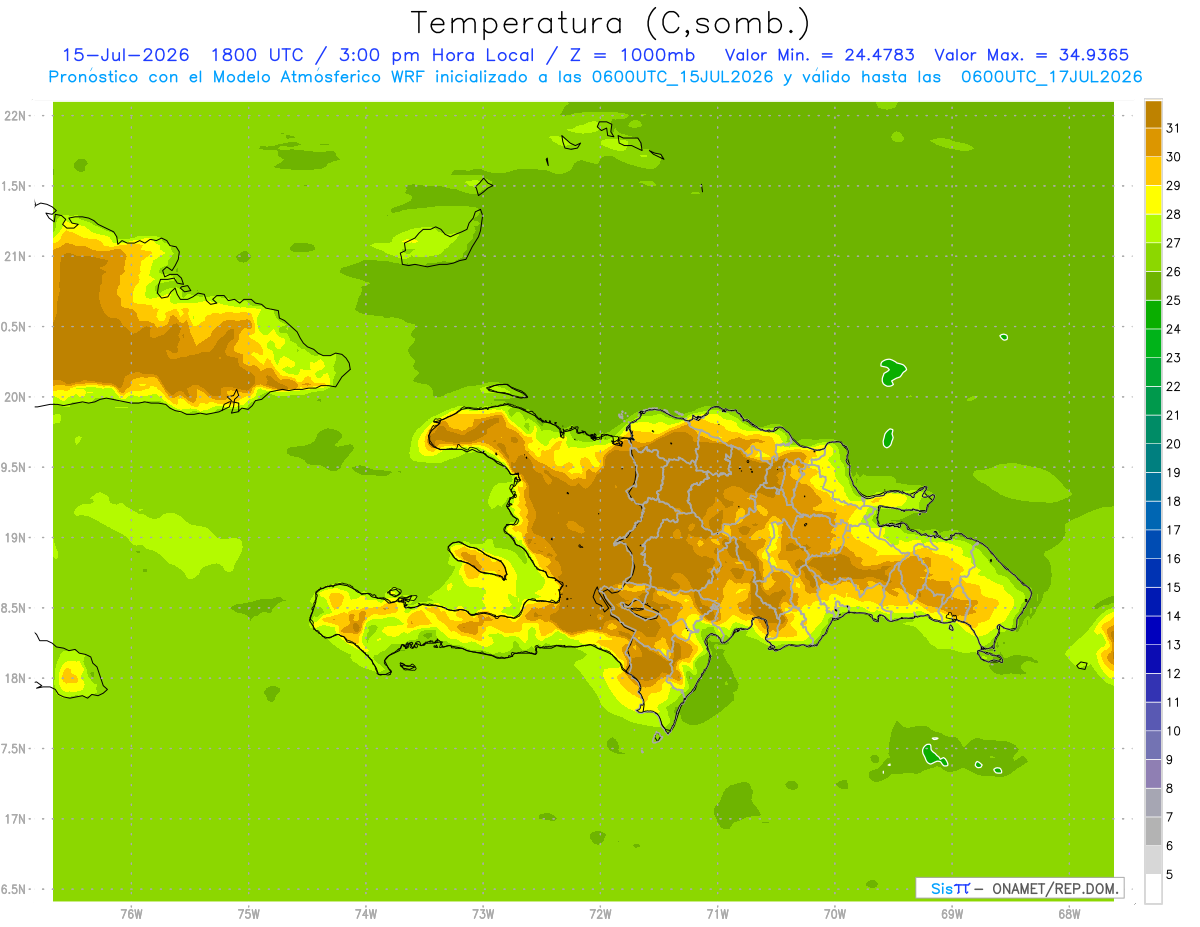This screenshot has width=1200, height=927.
Task: Click the "Valor Min. = 24.4783" readout
Action: pyautogui.click(x=819, y=55)
